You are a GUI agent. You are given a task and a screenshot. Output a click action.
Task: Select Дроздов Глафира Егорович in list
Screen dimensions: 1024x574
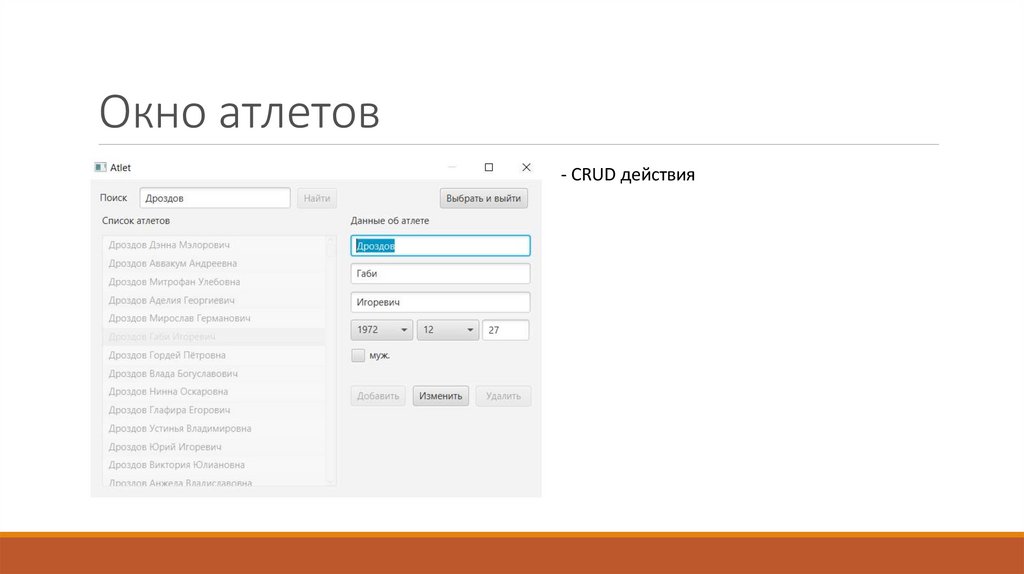point(214,410)
